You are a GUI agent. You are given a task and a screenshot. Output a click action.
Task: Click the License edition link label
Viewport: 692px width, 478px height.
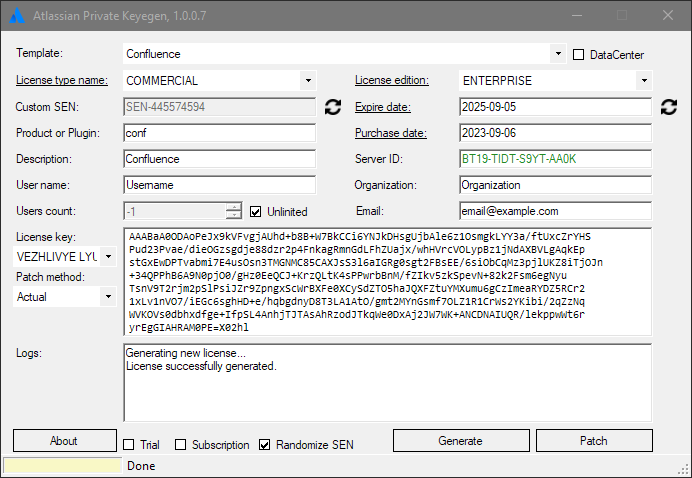click(x=392, y=80)
